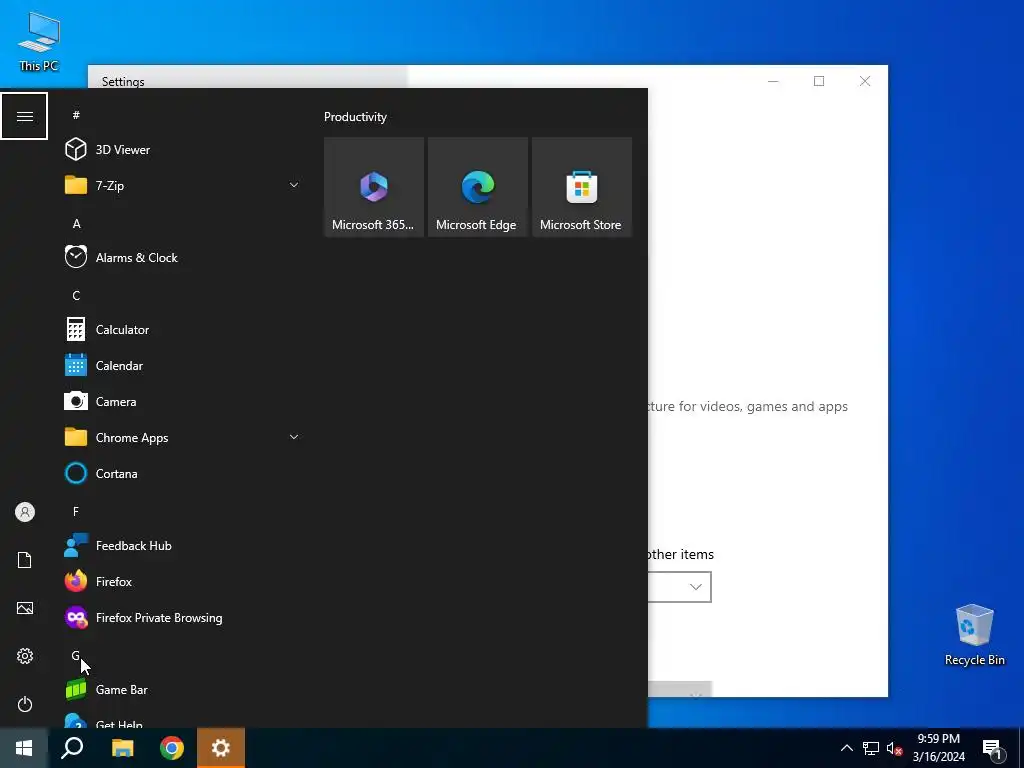
Task: Open the notification Action Center
Action: [x=993, y=749]
